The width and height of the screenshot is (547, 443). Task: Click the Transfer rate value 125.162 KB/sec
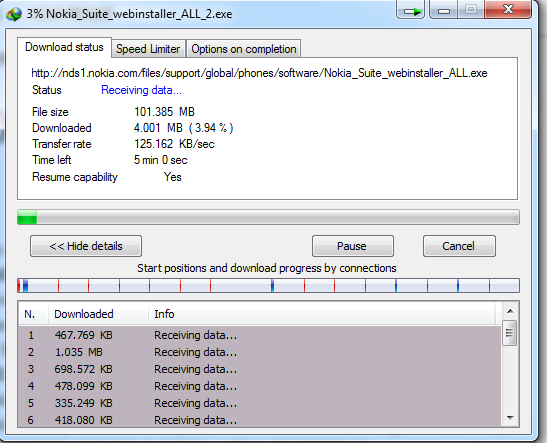[174, 144]
